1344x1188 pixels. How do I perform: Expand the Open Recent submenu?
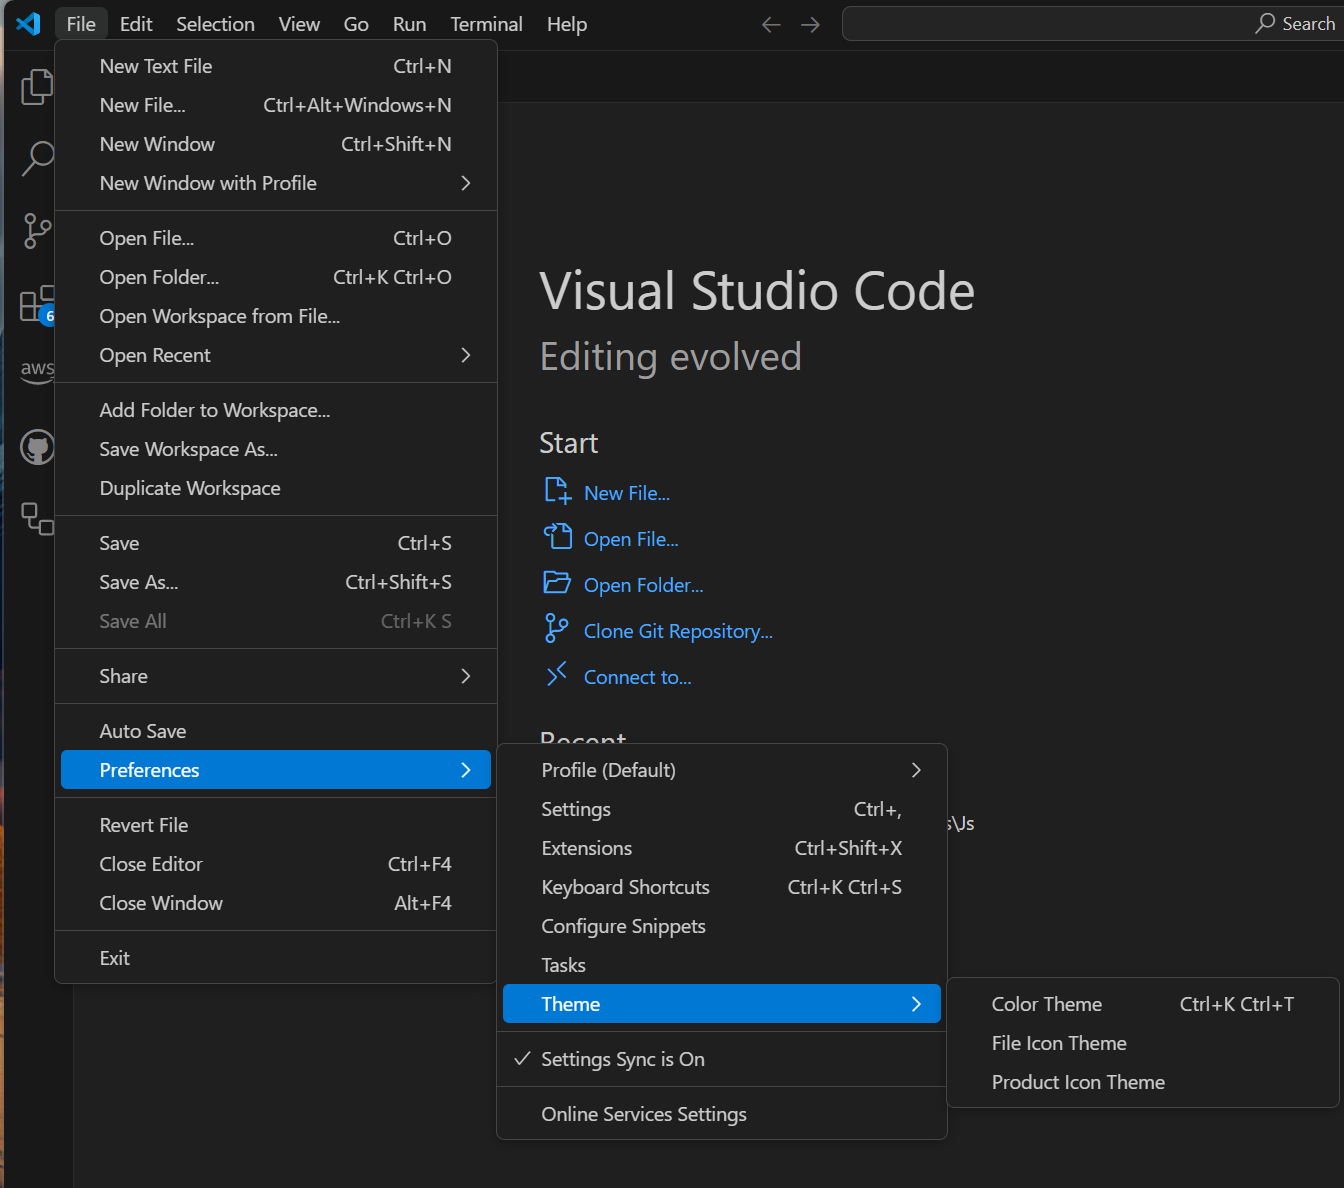point(155,355)
